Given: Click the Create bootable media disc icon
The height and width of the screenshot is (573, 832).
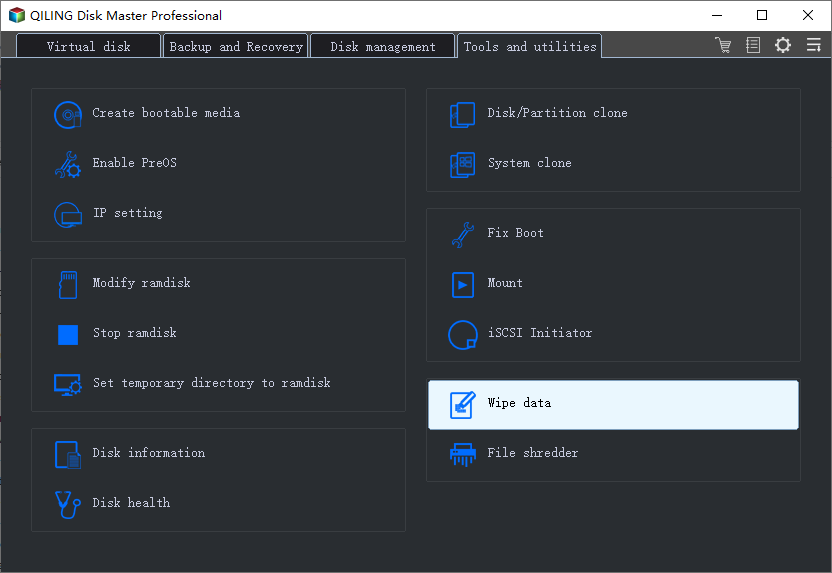Looking at the screenshot, I should pyautogui.click(x=68, y=115).
